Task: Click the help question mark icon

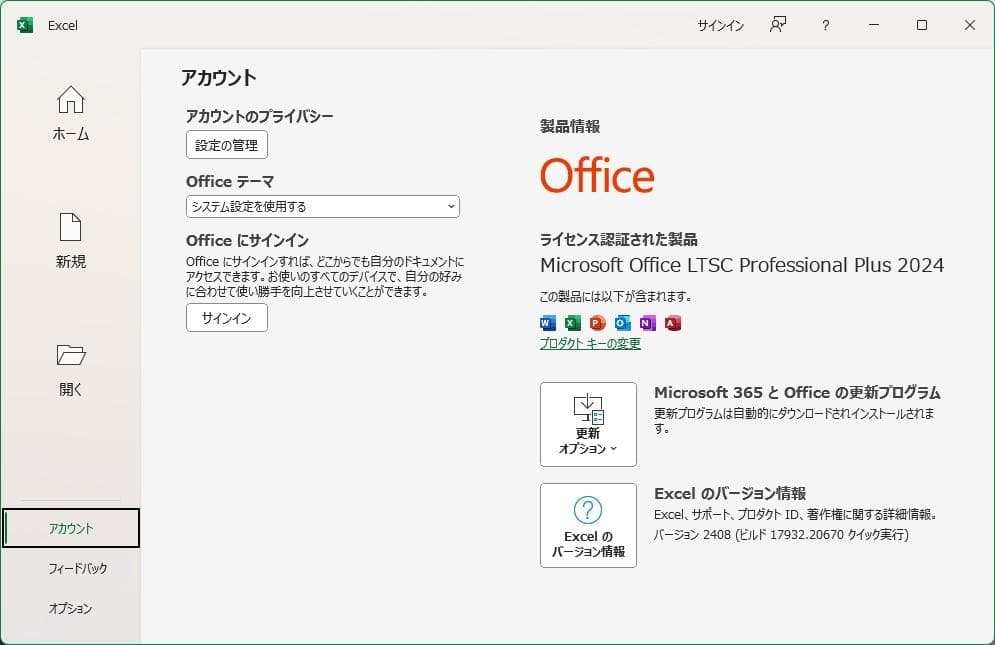Action: click(x=826, y=25)
